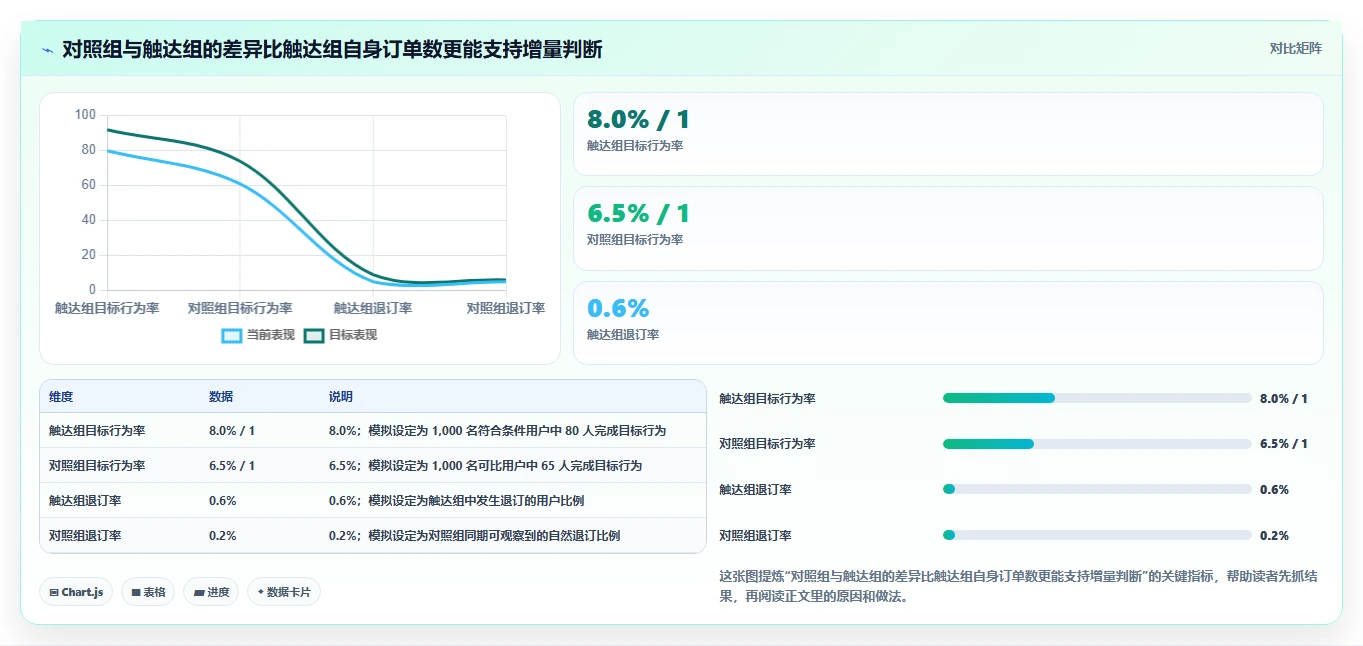Viewport: 1363px width, 646px height.
Task: Click the 80 人完成目标行为 description cell
Action: 497,431
